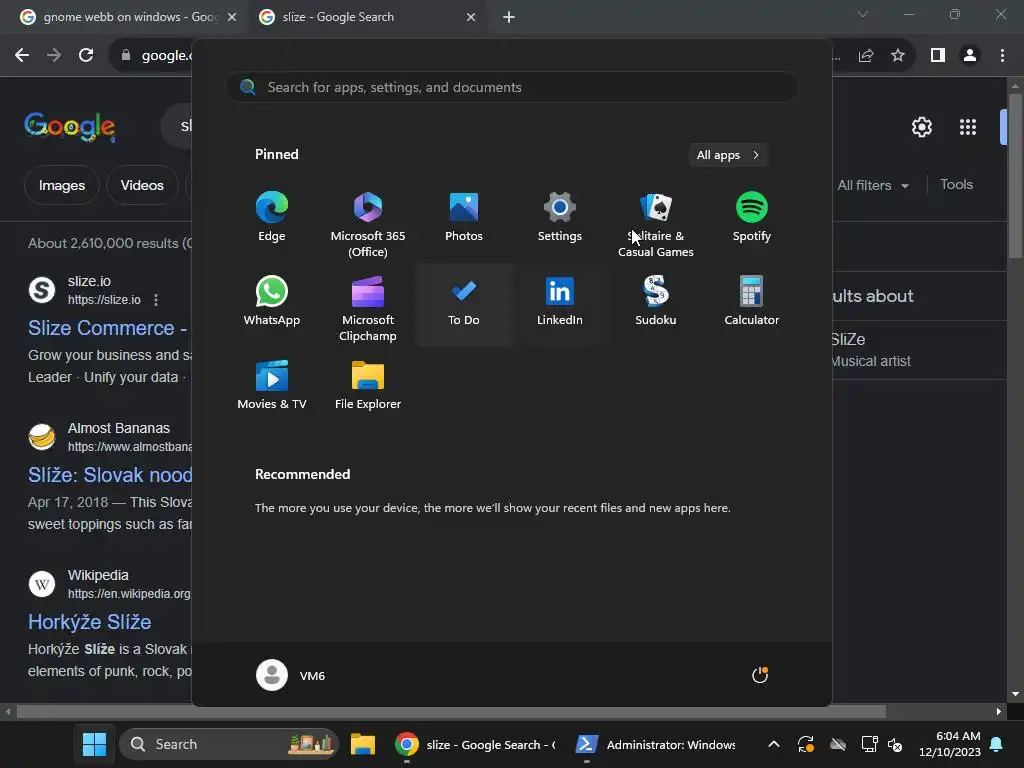Viewport: 1024px width, 768px height.
Task: Switch to Chrome slize Google Search taskbar item
Action: pos(475,744)
